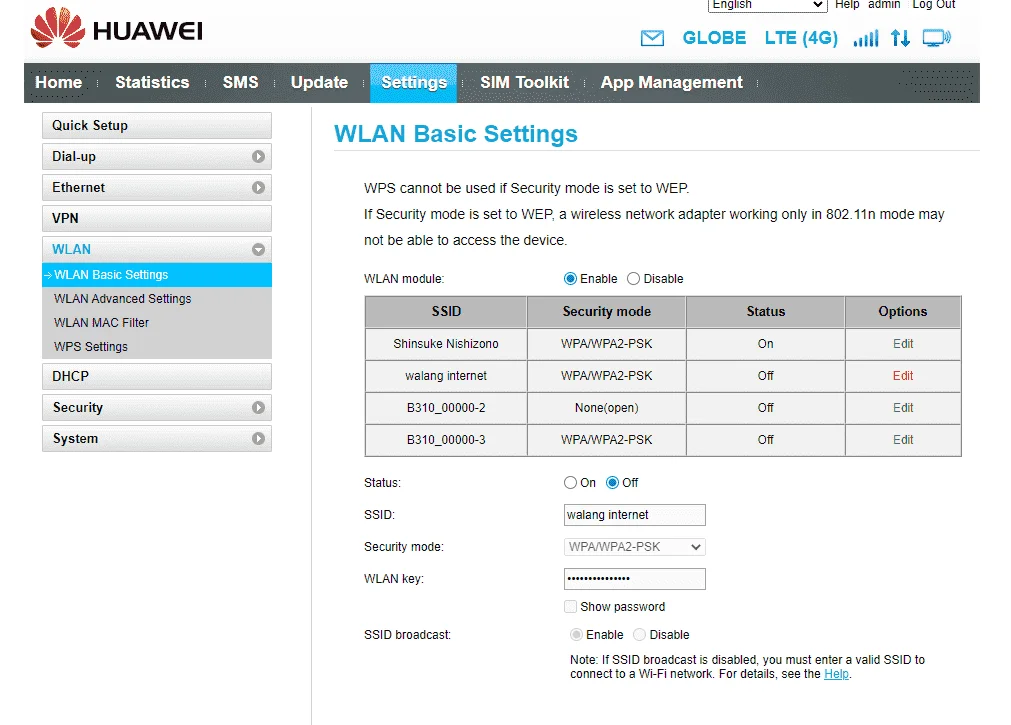Click the SSID column header

[x=446, y=312]
